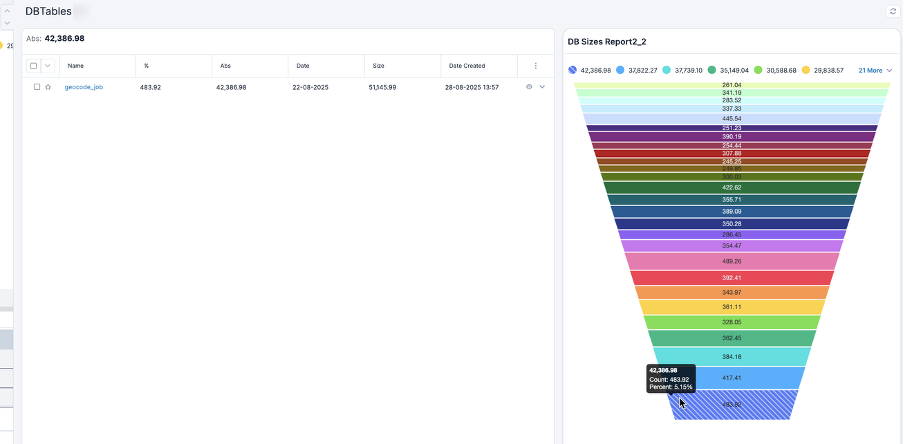Open the geocode_job link
The width and height of the screenshot is (904, 444).
(x=84, y=87)
